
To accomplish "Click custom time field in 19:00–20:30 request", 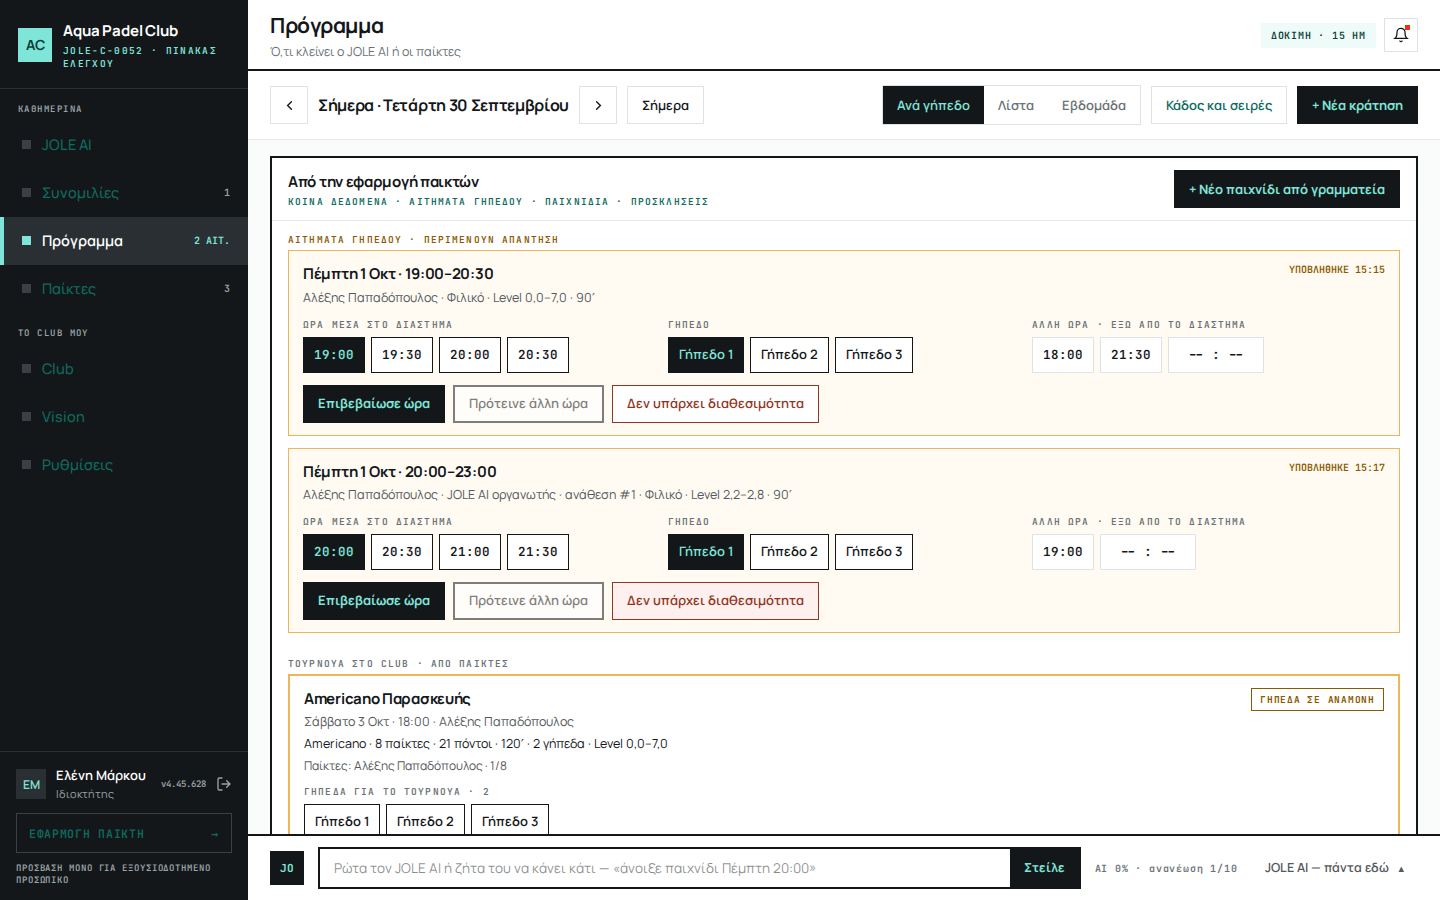I will 1215,355.
